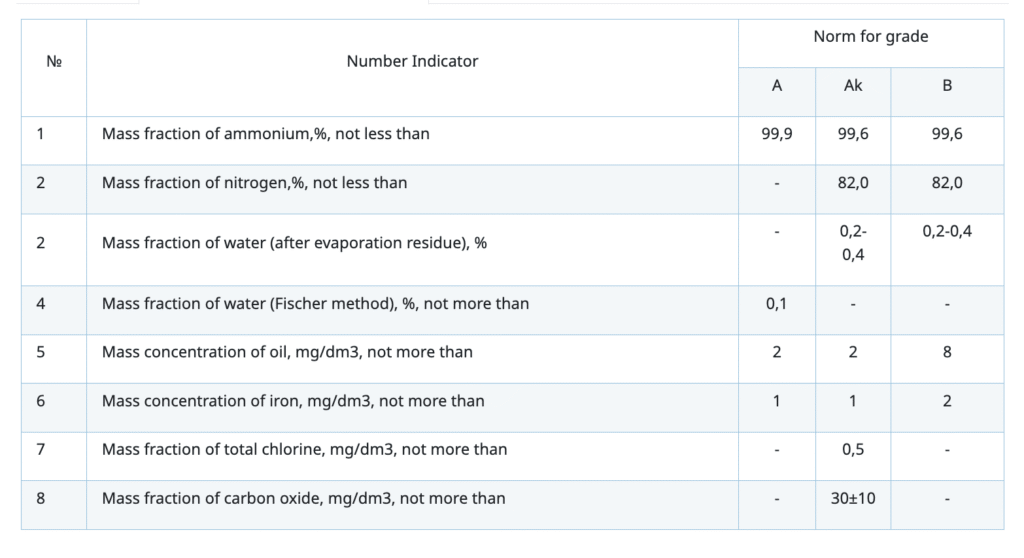The image size is (1024, 558).
Task: Click "Mass fraction of carbon oxide" label
Action: tap(303, 498)
